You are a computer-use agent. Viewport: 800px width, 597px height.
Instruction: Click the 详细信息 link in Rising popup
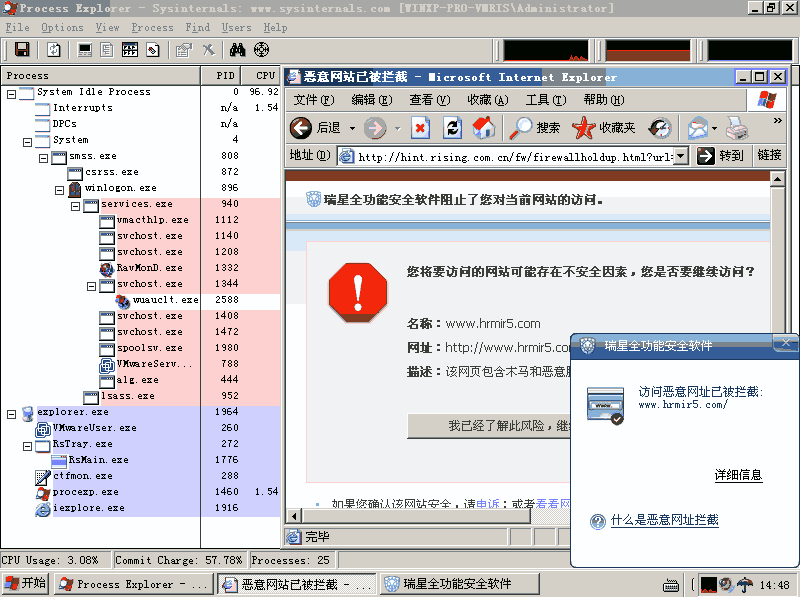tap(738, 475)
